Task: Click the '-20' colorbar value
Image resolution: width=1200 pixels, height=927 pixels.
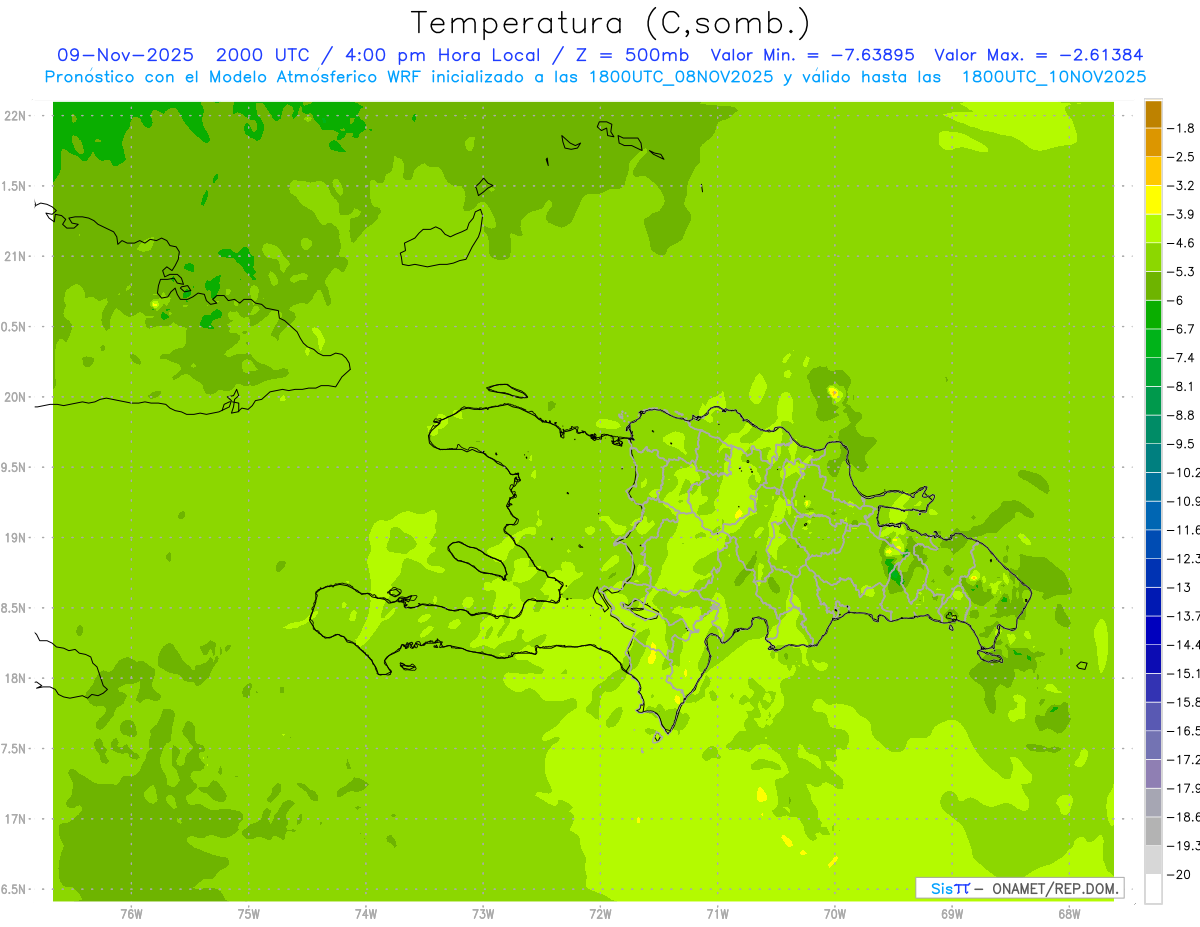Action: click(1179, 875)
